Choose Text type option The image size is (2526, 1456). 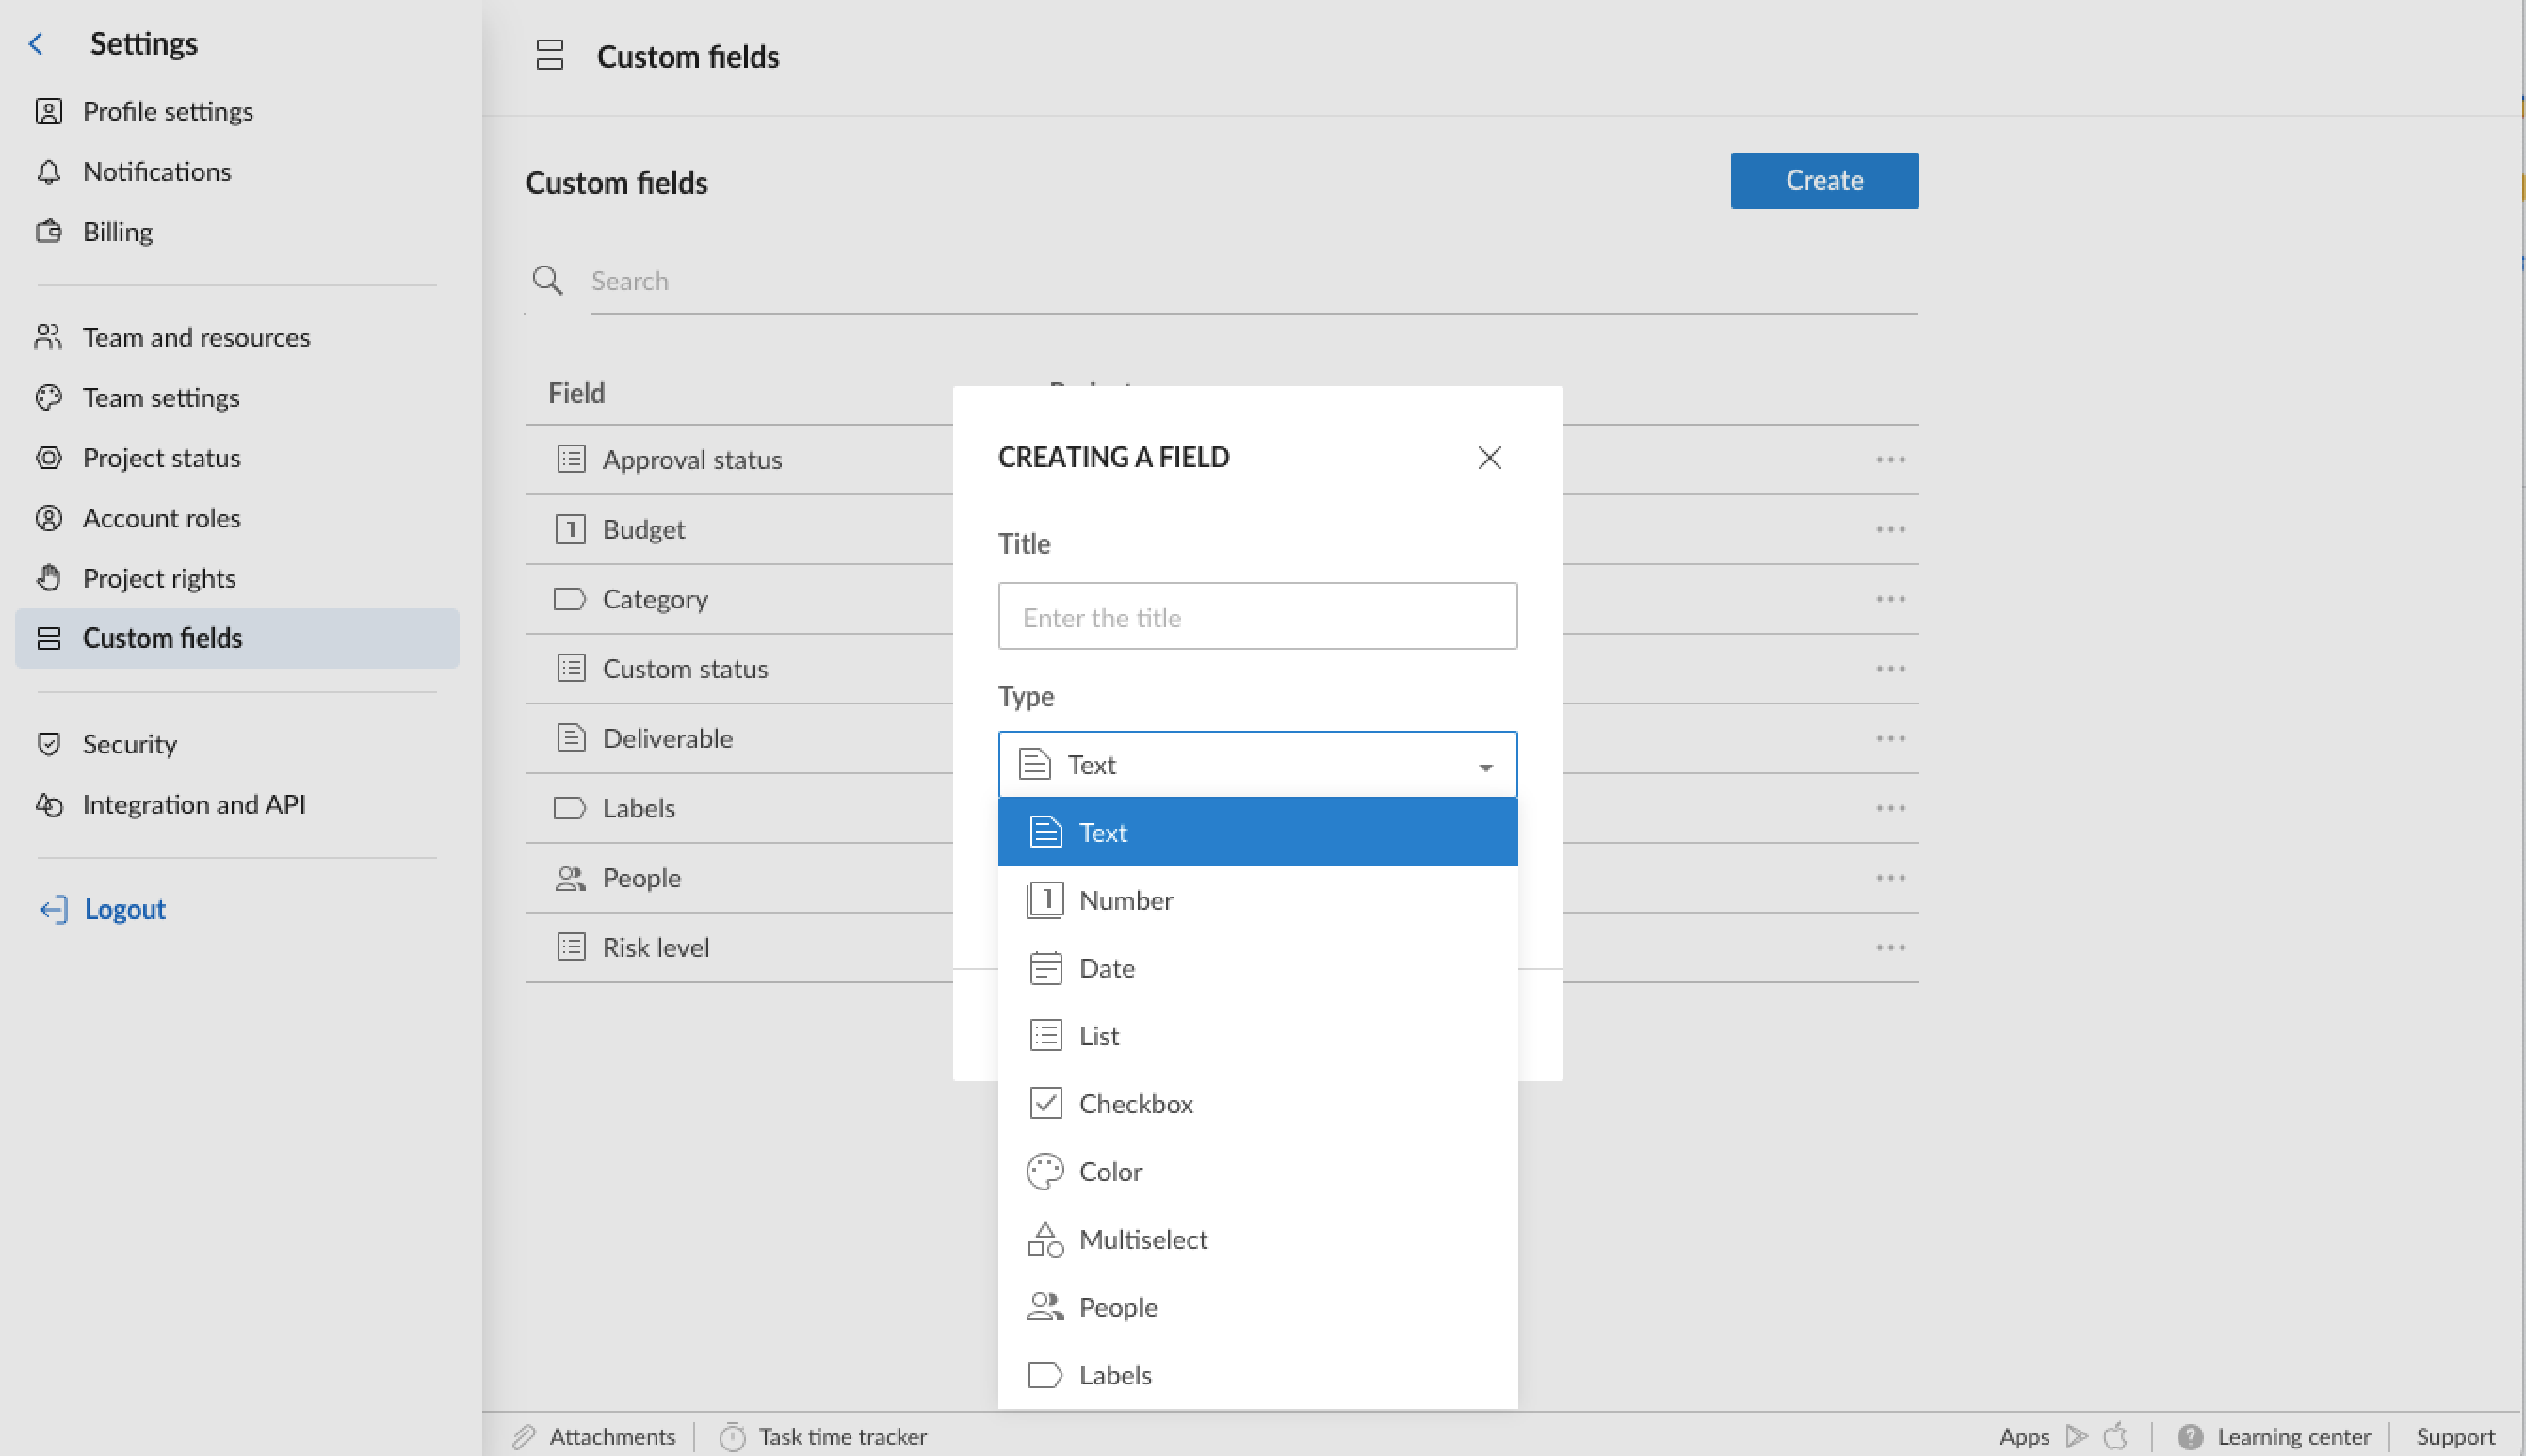coord(1257,832)
